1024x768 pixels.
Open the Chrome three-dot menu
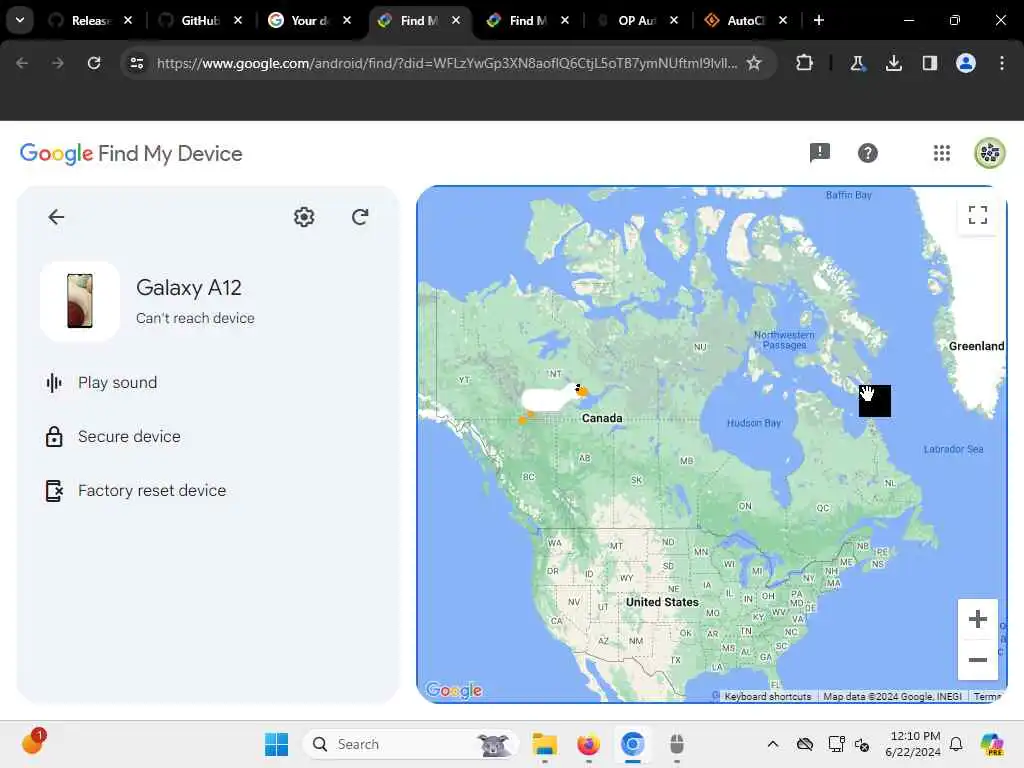click(1002, 63)
